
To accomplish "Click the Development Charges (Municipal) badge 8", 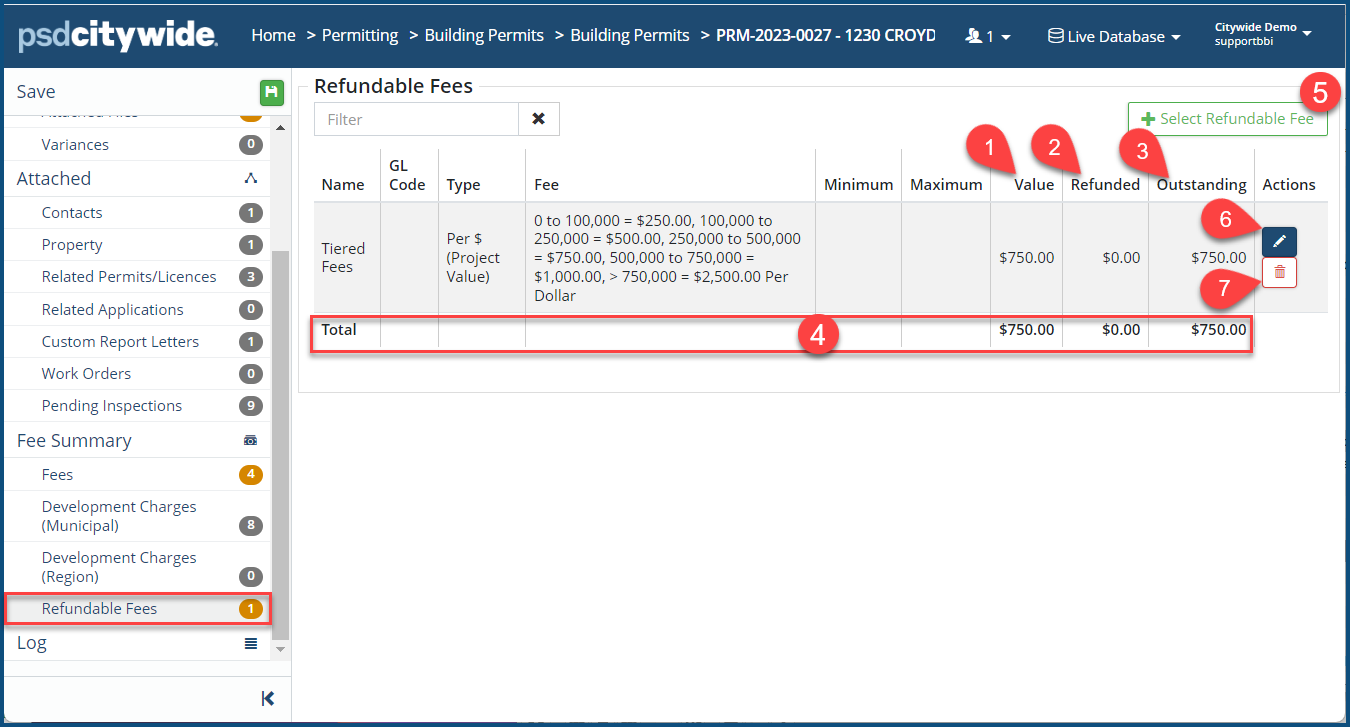I will [x=251, y=526].
